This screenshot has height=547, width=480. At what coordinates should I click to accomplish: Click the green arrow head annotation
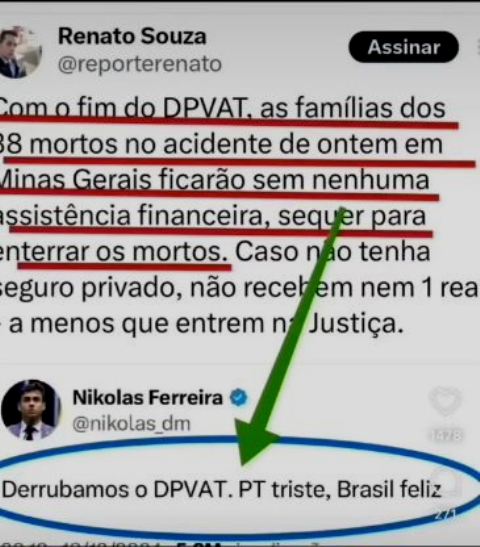coord(254,441)
